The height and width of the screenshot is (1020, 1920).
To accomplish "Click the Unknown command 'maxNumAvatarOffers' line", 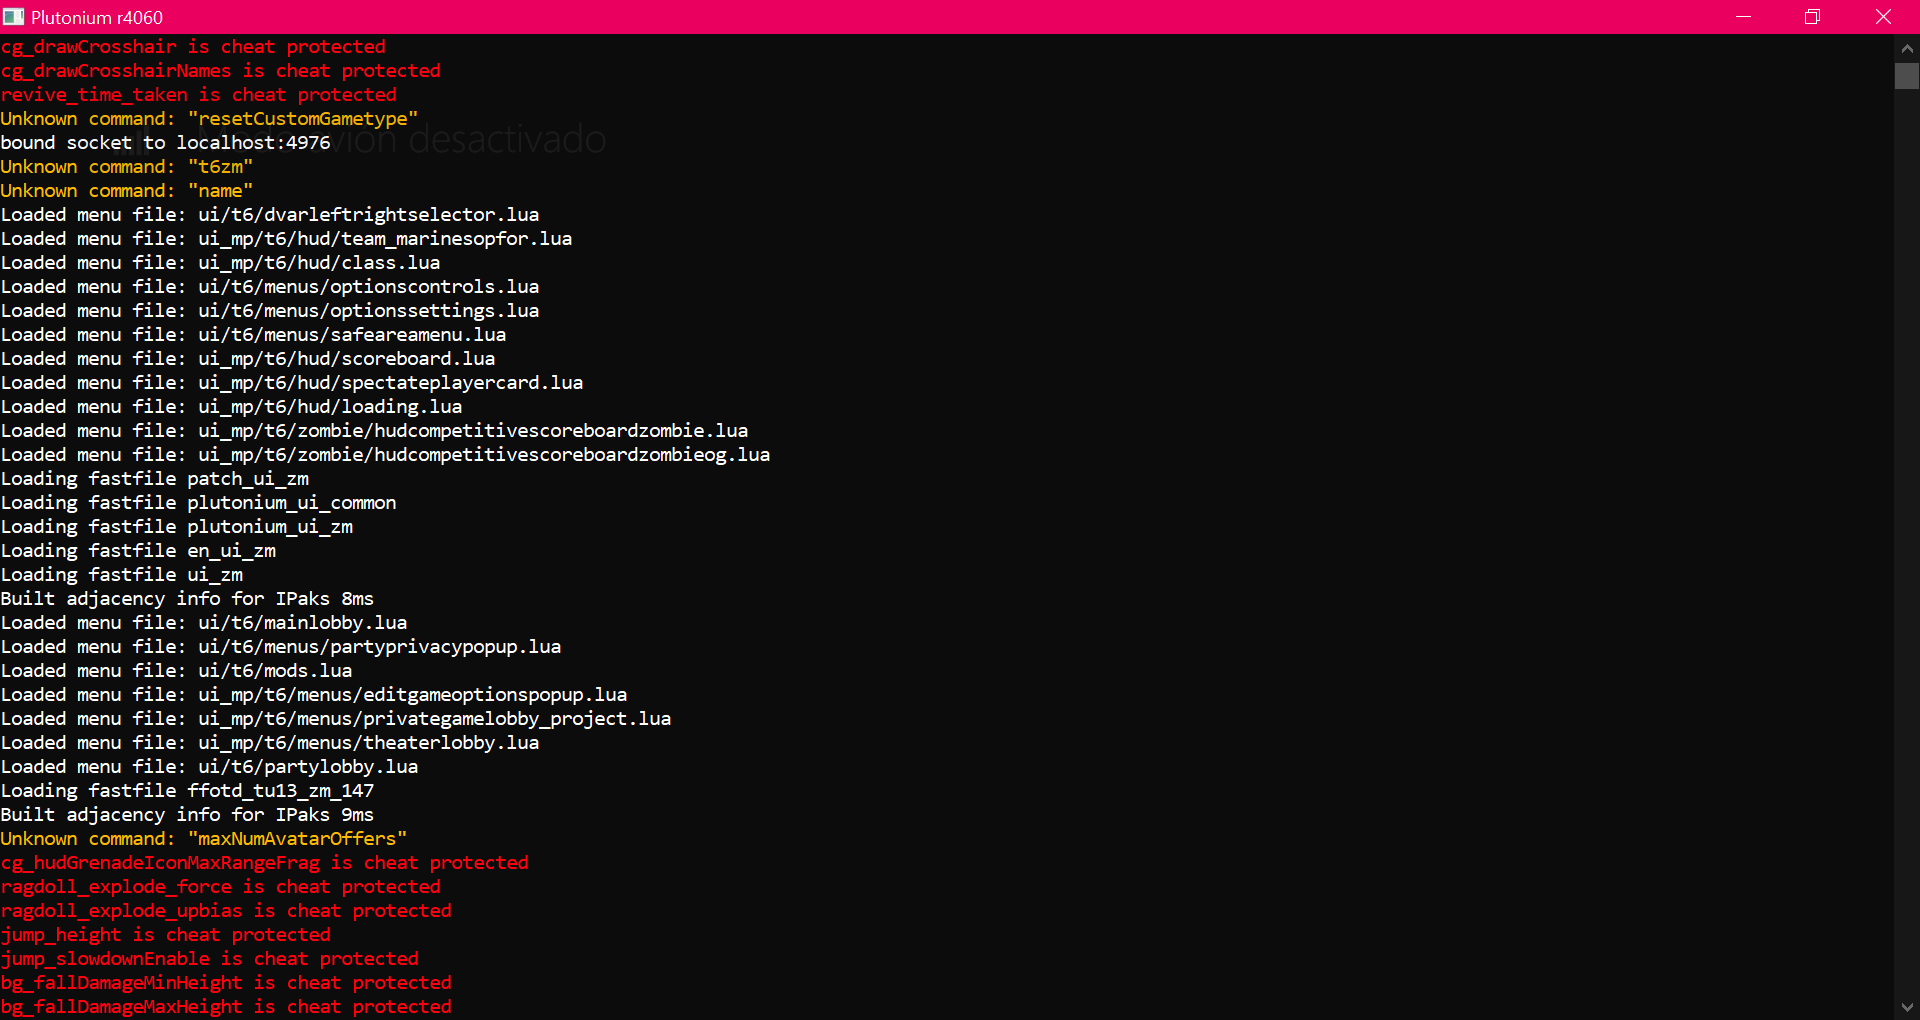I will tap(204, 839).
